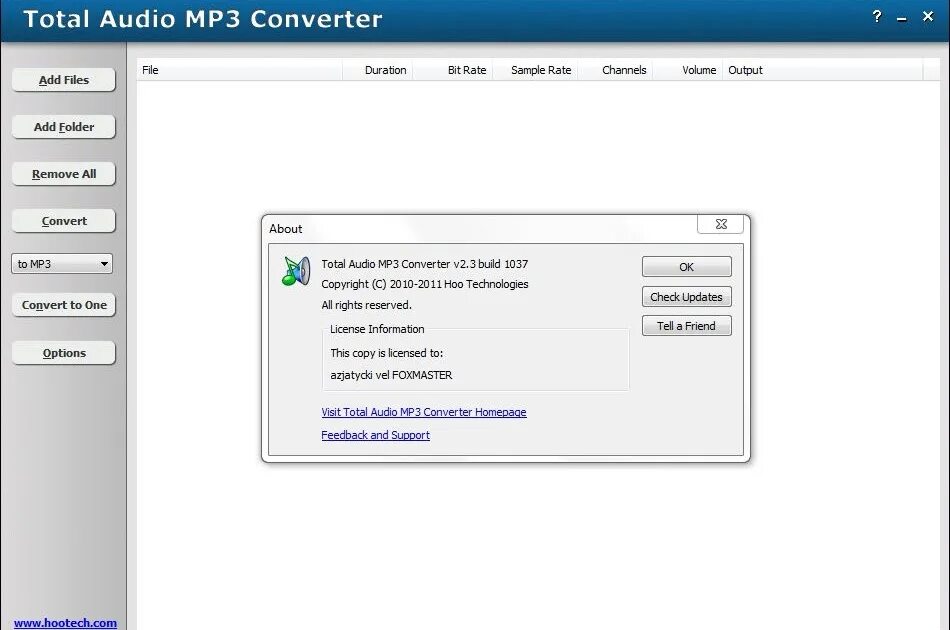Screen dimensions: 950x630
Task: Select the version text 'v2.3 build 1037'
Action: tap(491, 264)
